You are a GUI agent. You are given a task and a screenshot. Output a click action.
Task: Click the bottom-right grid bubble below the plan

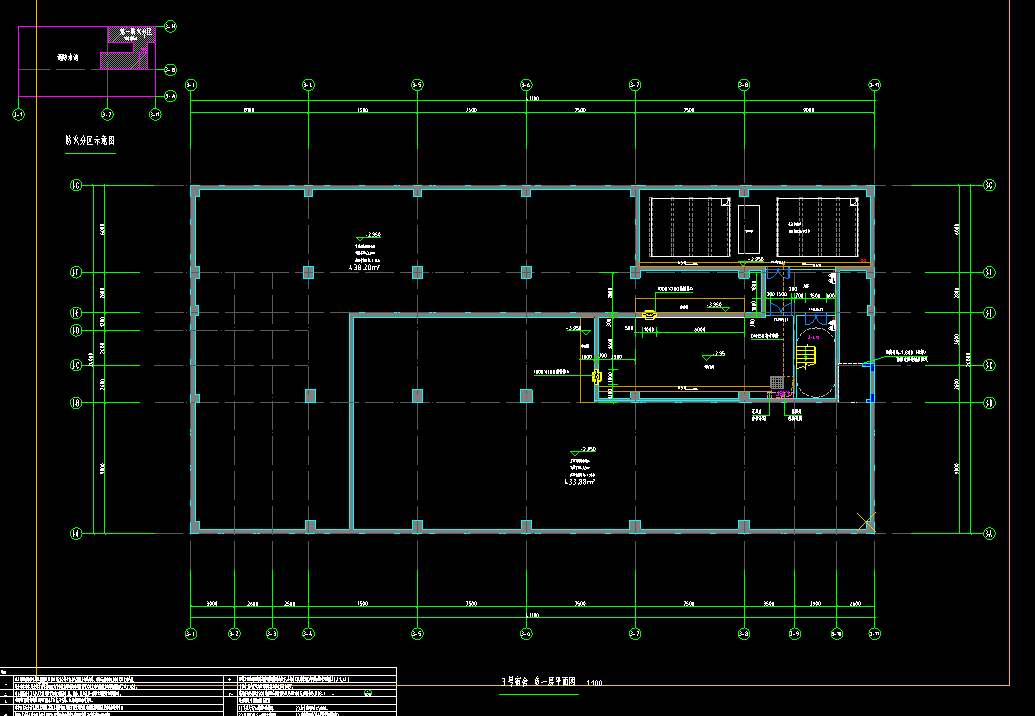(x=875, y=633)
